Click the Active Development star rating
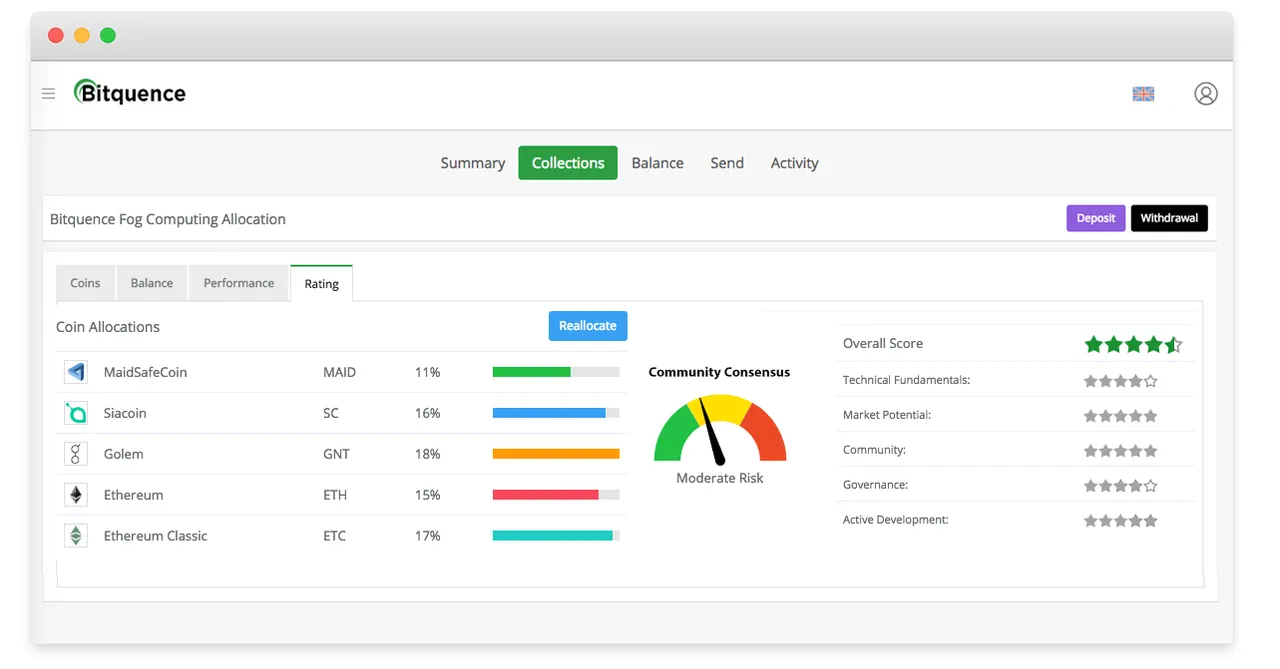Image resolution: width=1280 pixels, height=669 pixels. [1121, 521]
